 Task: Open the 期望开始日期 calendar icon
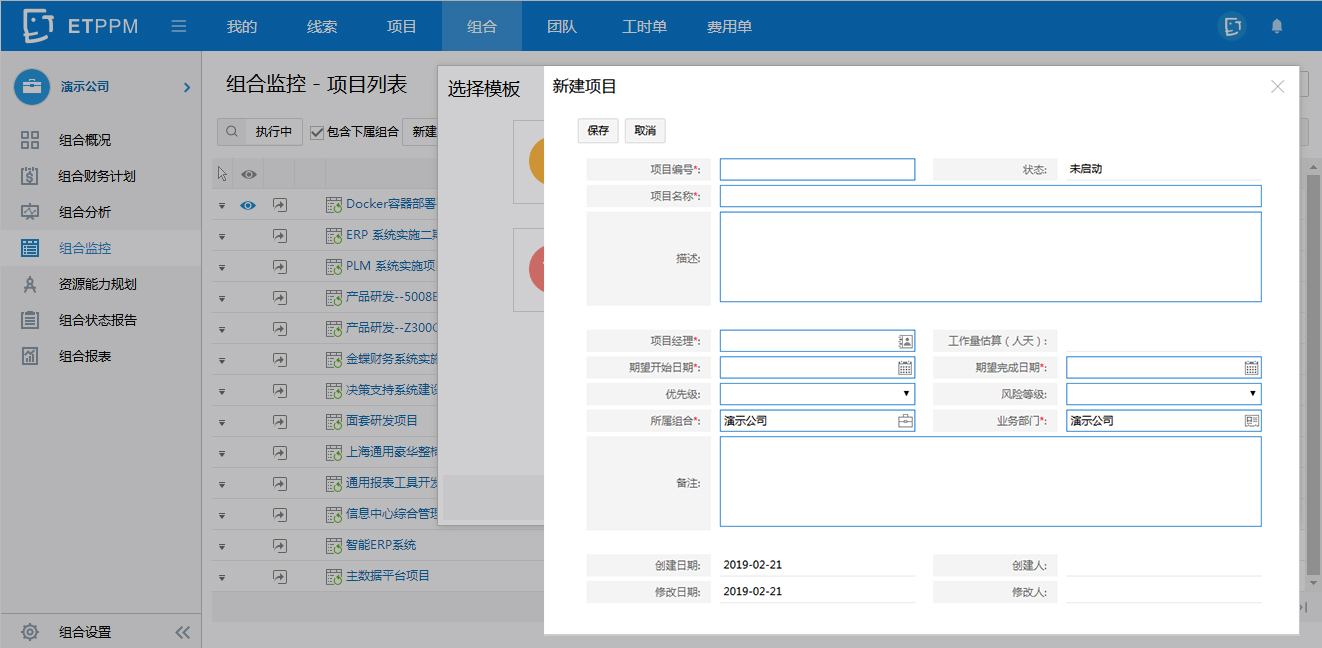(905, 367)
